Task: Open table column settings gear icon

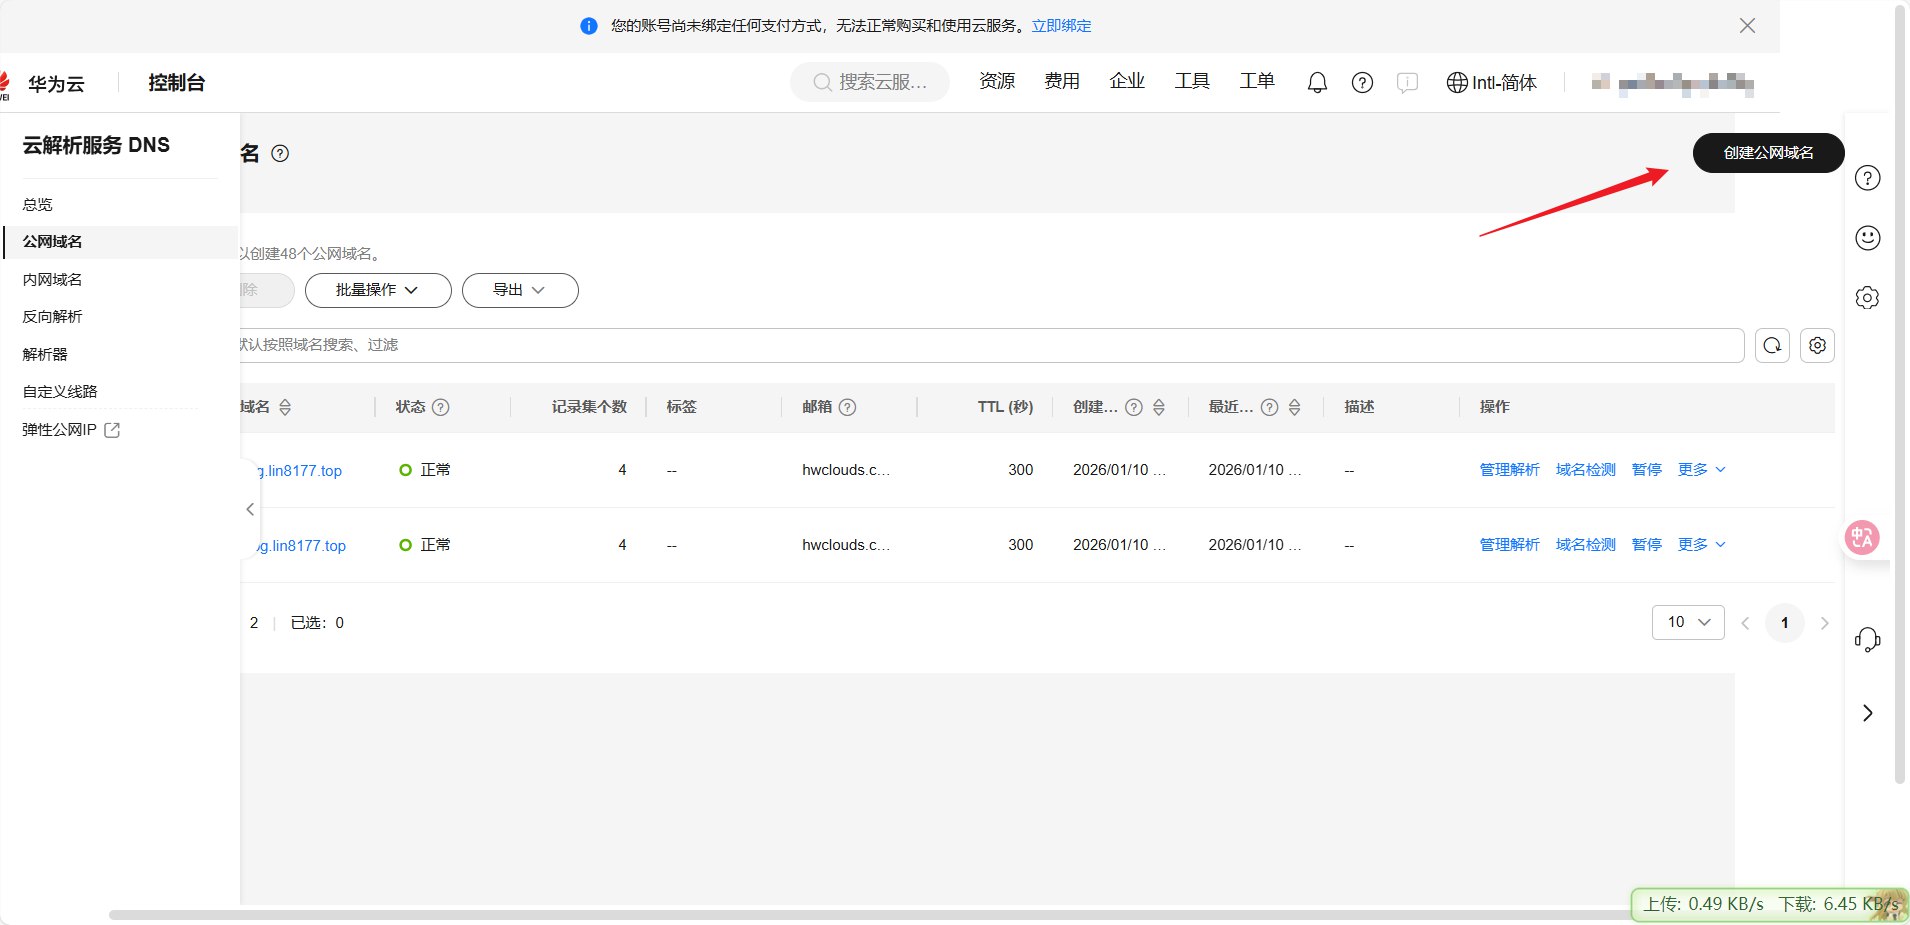Action: 1817,345
